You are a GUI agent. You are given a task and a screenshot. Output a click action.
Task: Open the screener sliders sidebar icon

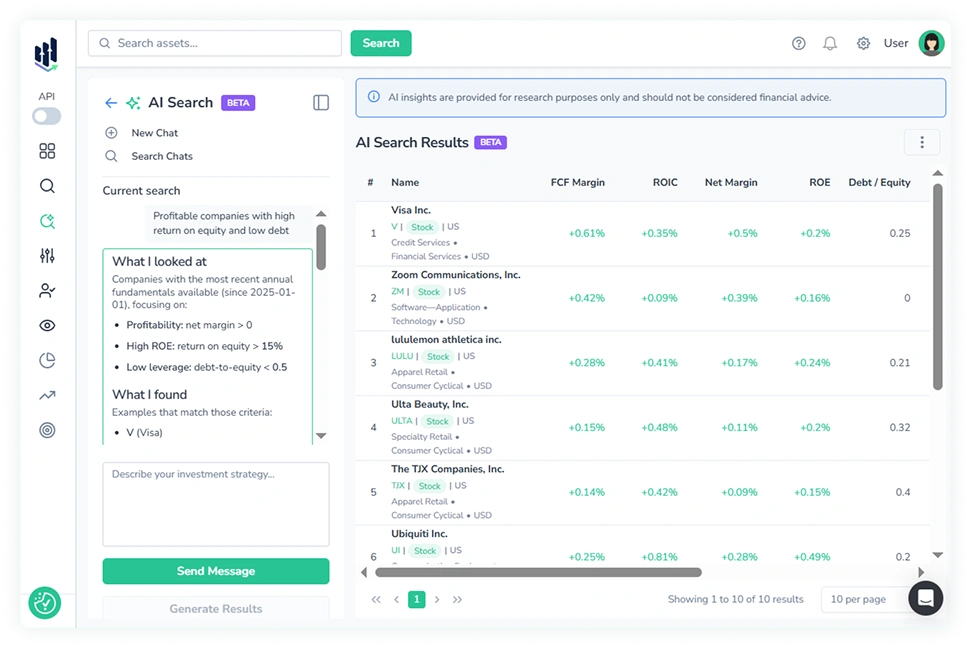(x=47, y=255)
